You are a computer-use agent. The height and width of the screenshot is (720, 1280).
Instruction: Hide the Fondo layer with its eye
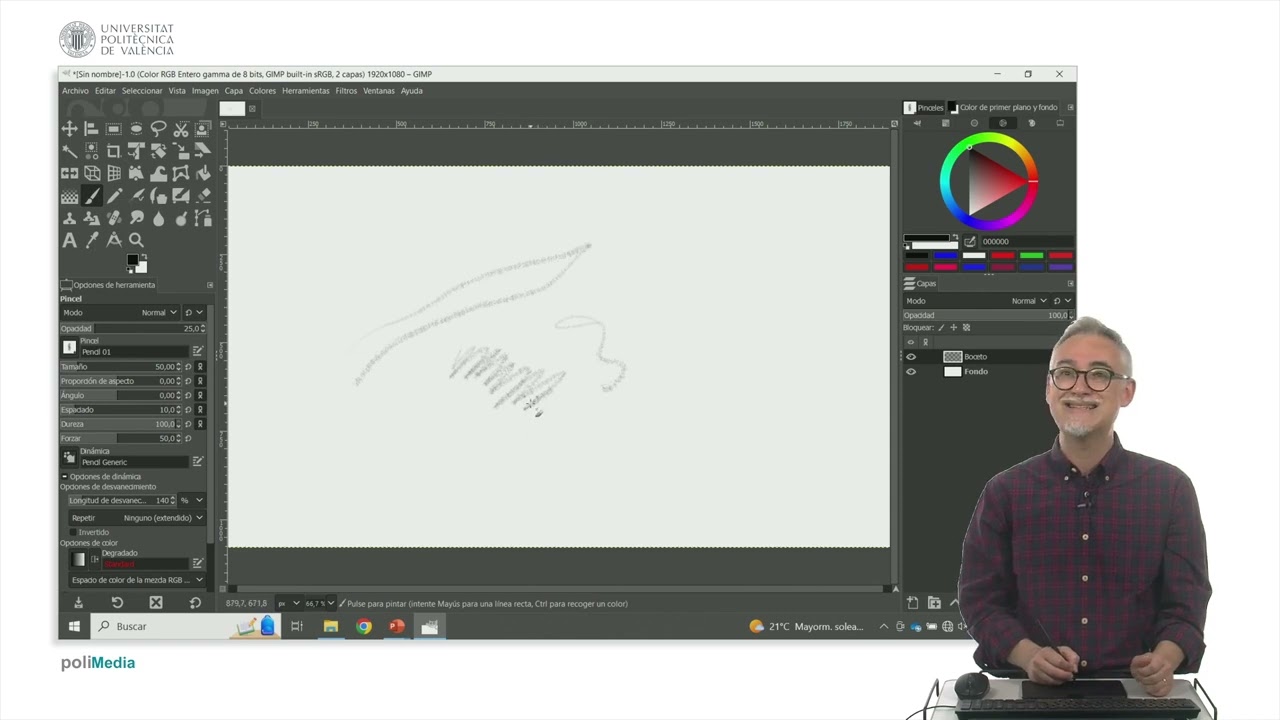[x=911, y=371]
